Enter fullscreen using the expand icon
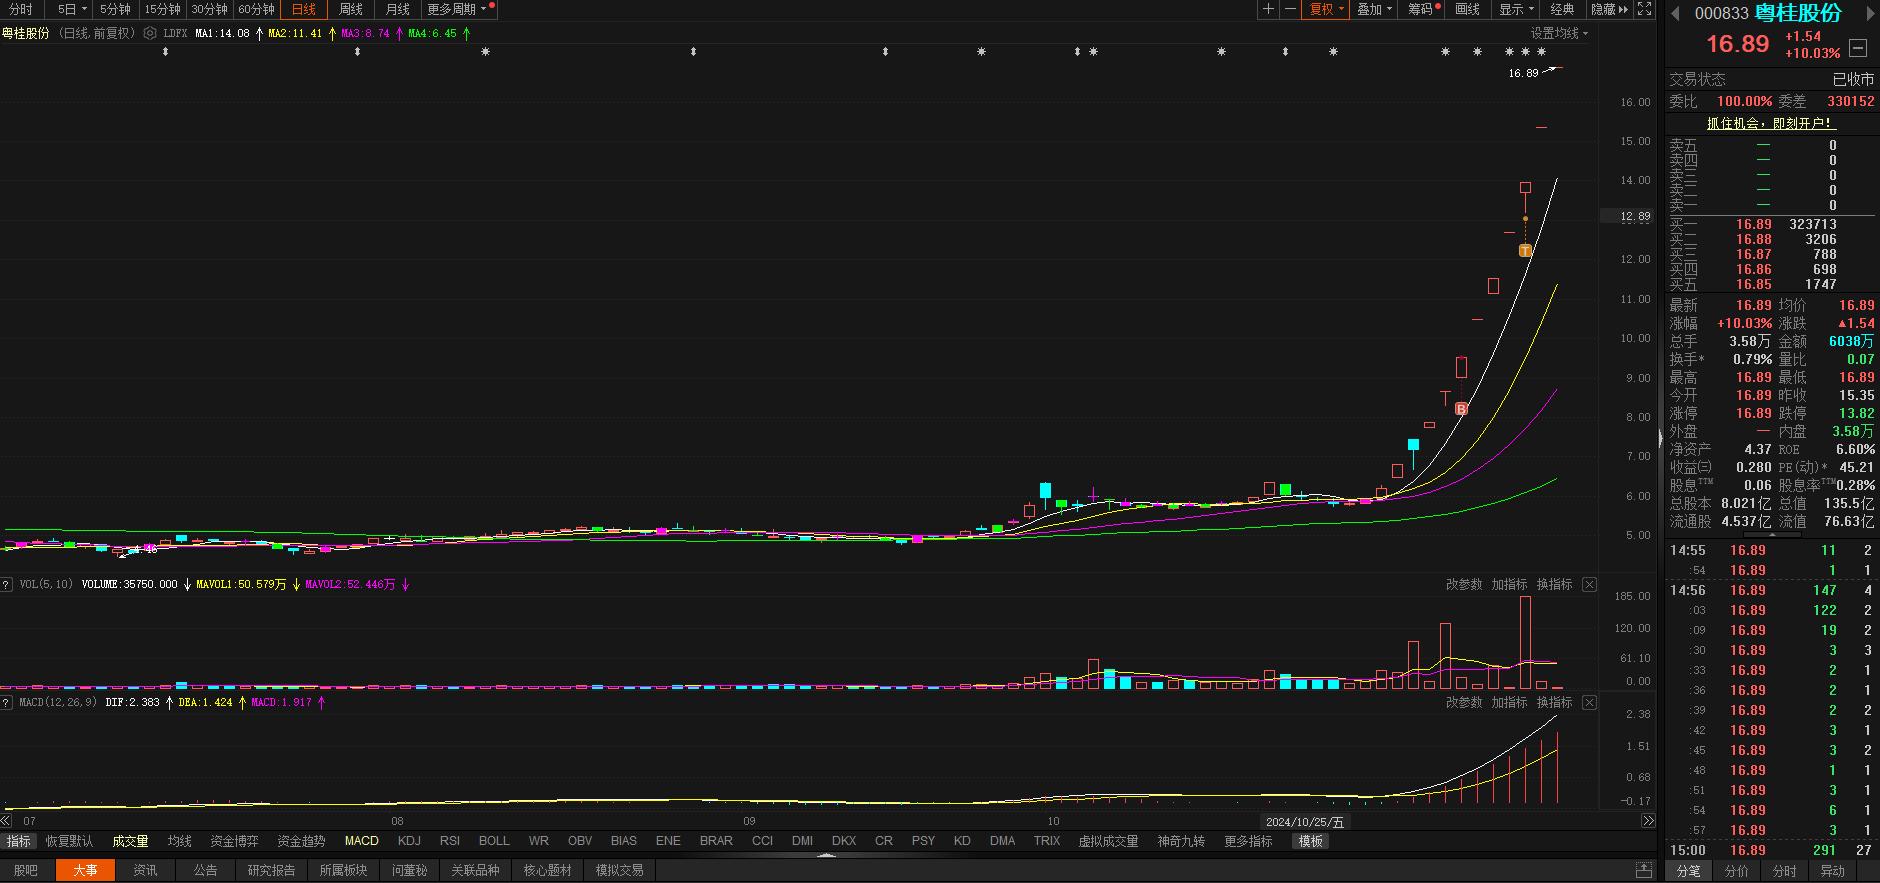 click(x=1645, y=9)
